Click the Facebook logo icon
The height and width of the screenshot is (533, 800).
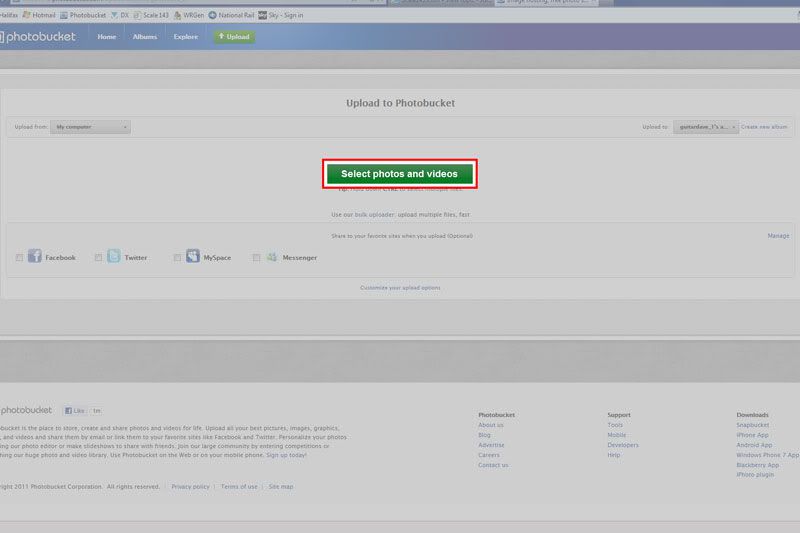point(35,256)
